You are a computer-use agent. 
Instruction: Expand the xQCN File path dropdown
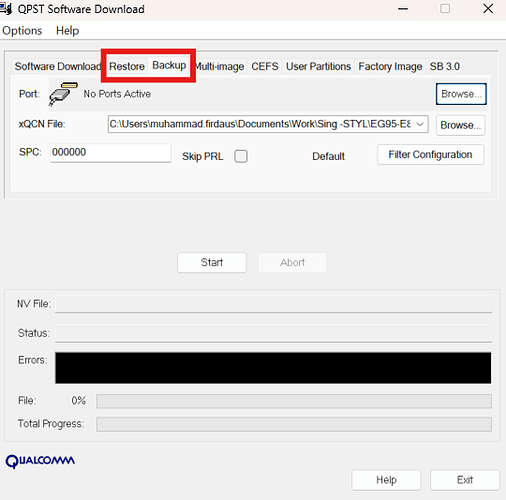[x=420, y=124]
